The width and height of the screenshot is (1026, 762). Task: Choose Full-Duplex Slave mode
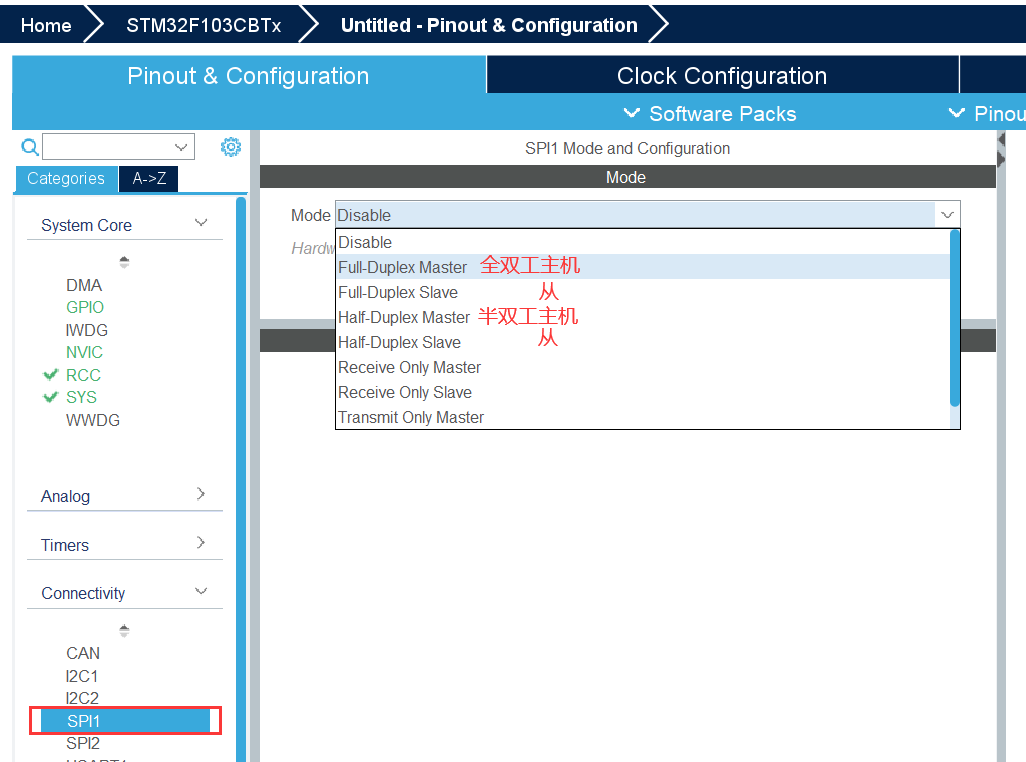pos(643,292)
